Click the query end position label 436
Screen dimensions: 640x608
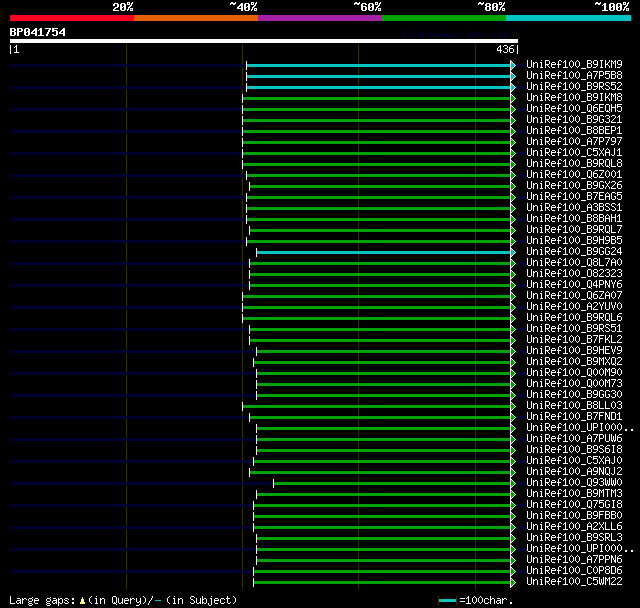(x=505, y=50)
